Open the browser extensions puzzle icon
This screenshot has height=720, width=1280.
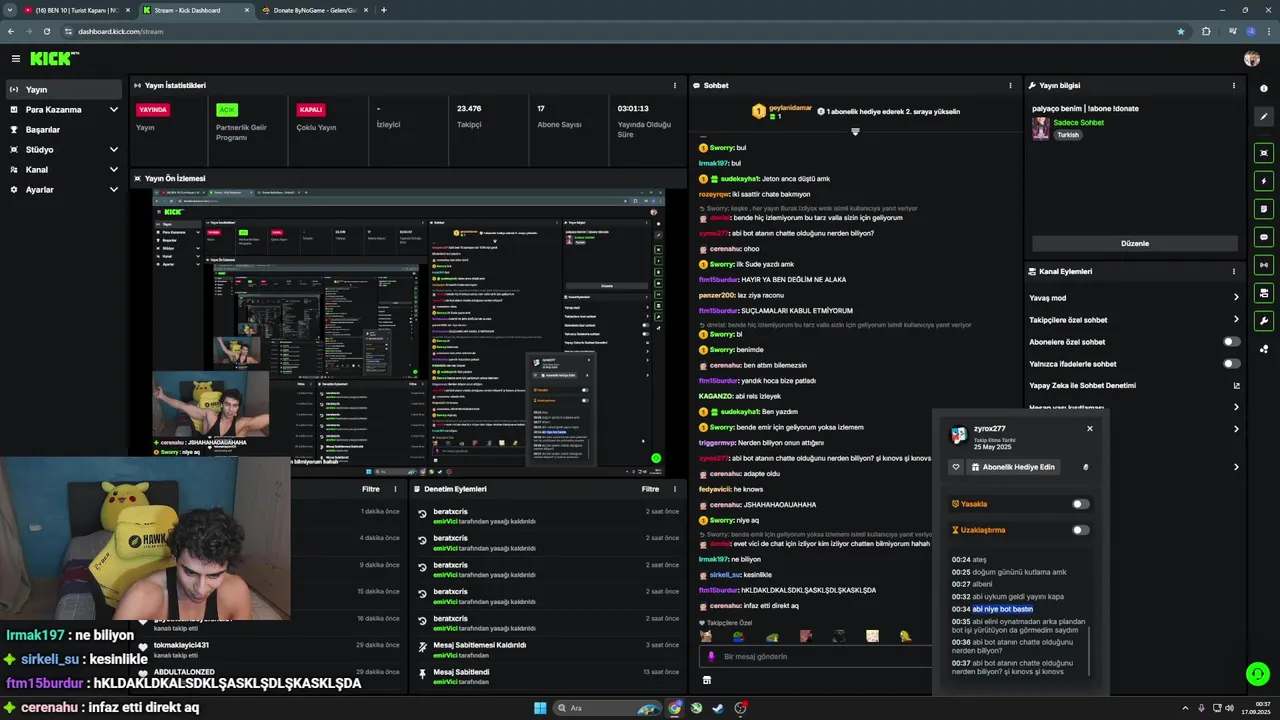(1206, 31)
